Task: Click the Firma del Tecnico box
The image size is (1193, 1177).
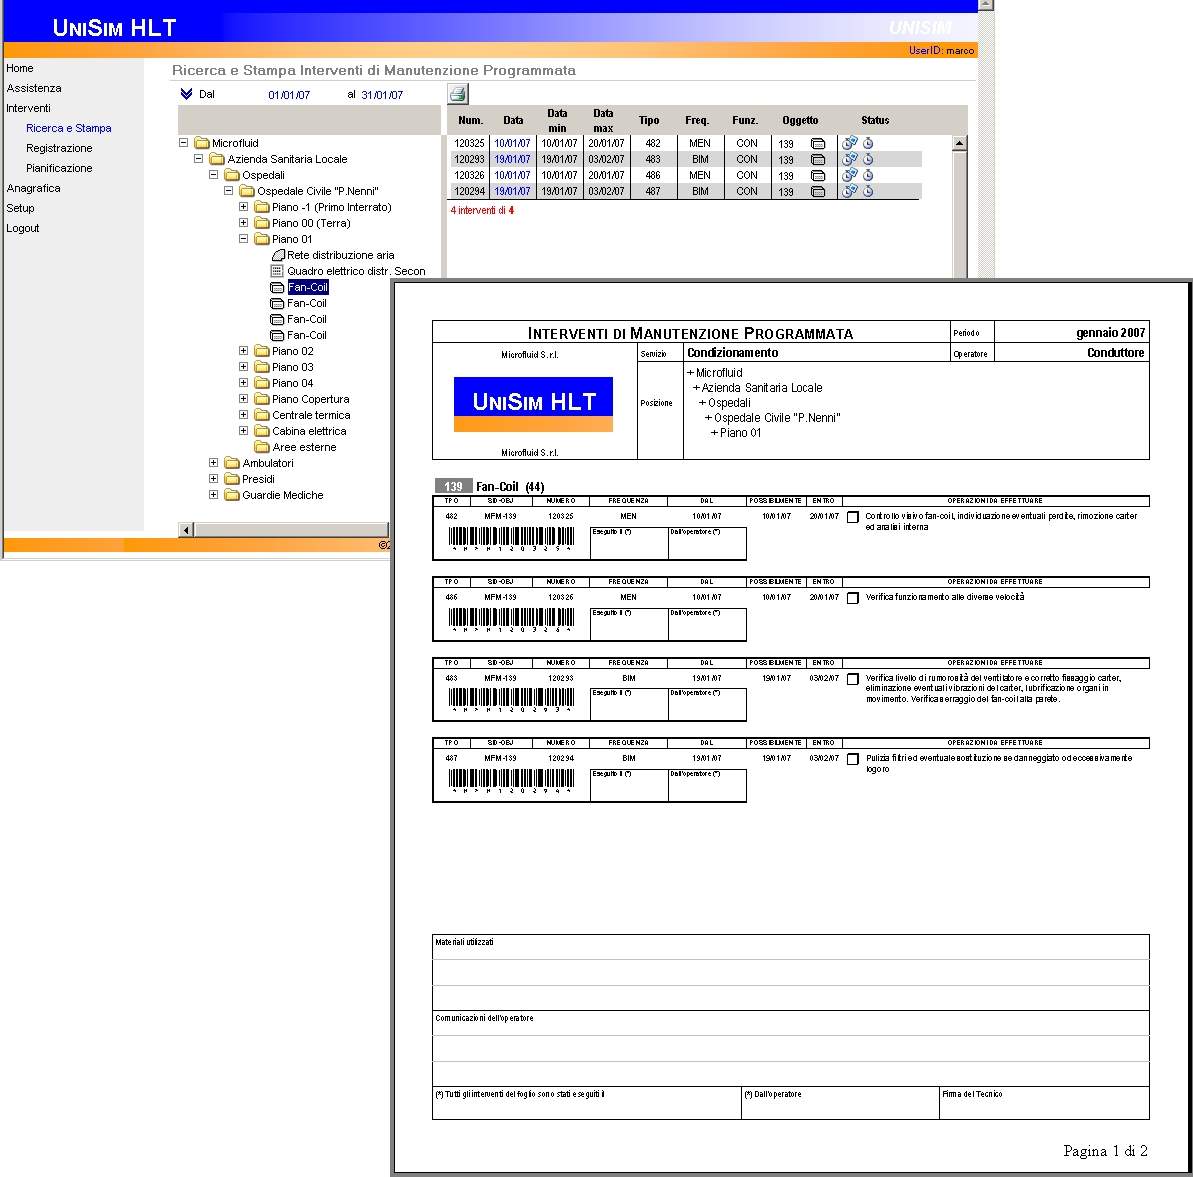Action: pos(1044,1102)
